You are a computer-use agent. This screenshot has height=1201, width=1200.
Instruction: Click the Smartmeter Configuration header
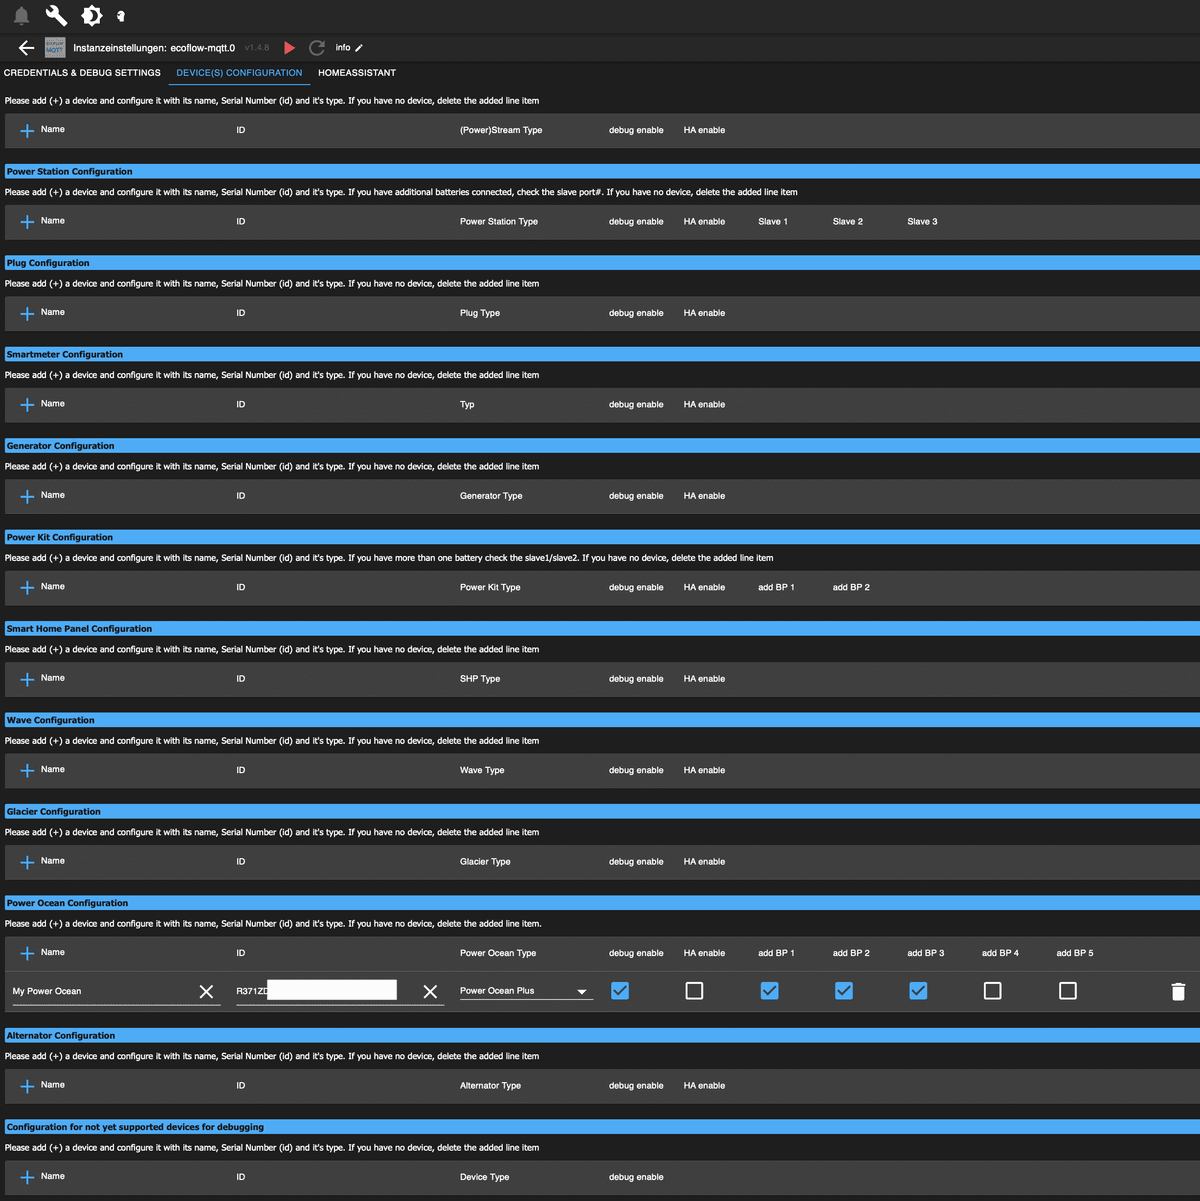(x=602, y=355)
